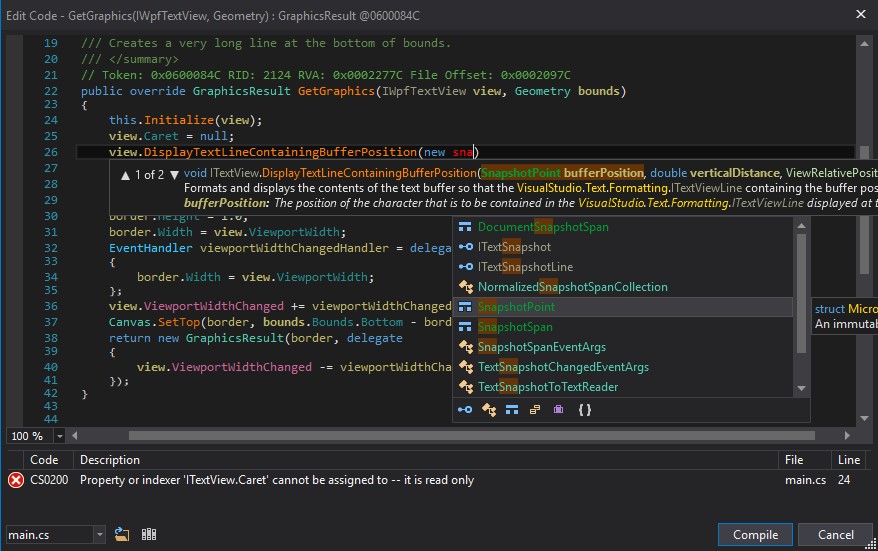Toggle the struct filter in completion list

[x=512, y=409]
